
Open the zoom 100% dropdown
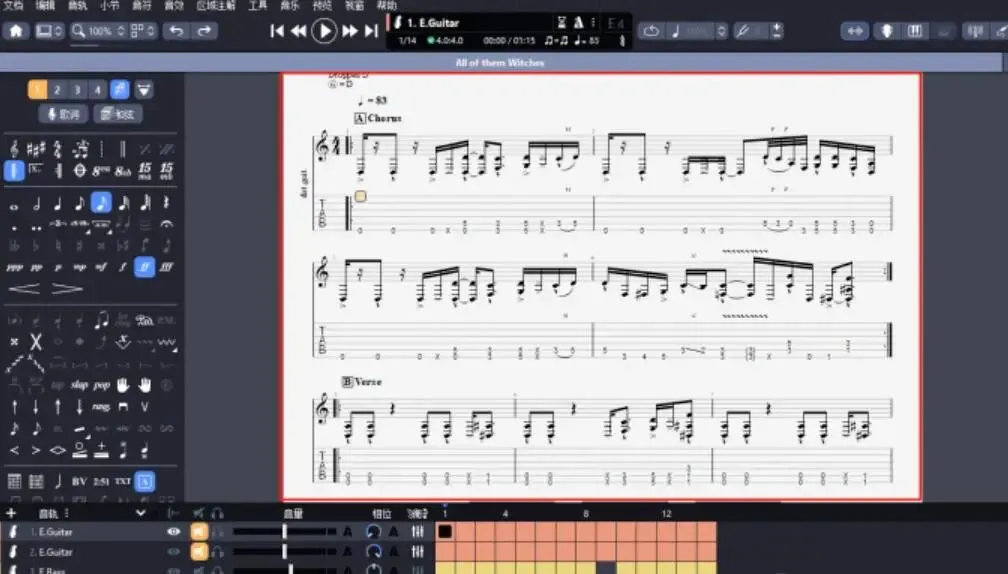tap(98, 31)
